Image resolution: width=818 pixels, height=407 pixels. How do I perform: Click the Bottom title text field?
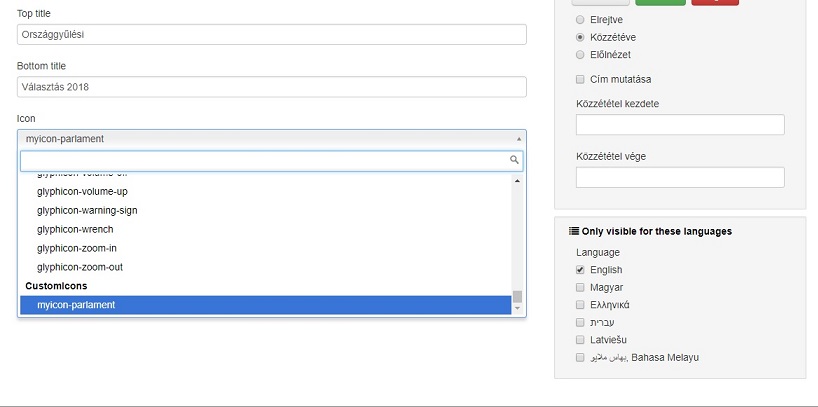272,87
